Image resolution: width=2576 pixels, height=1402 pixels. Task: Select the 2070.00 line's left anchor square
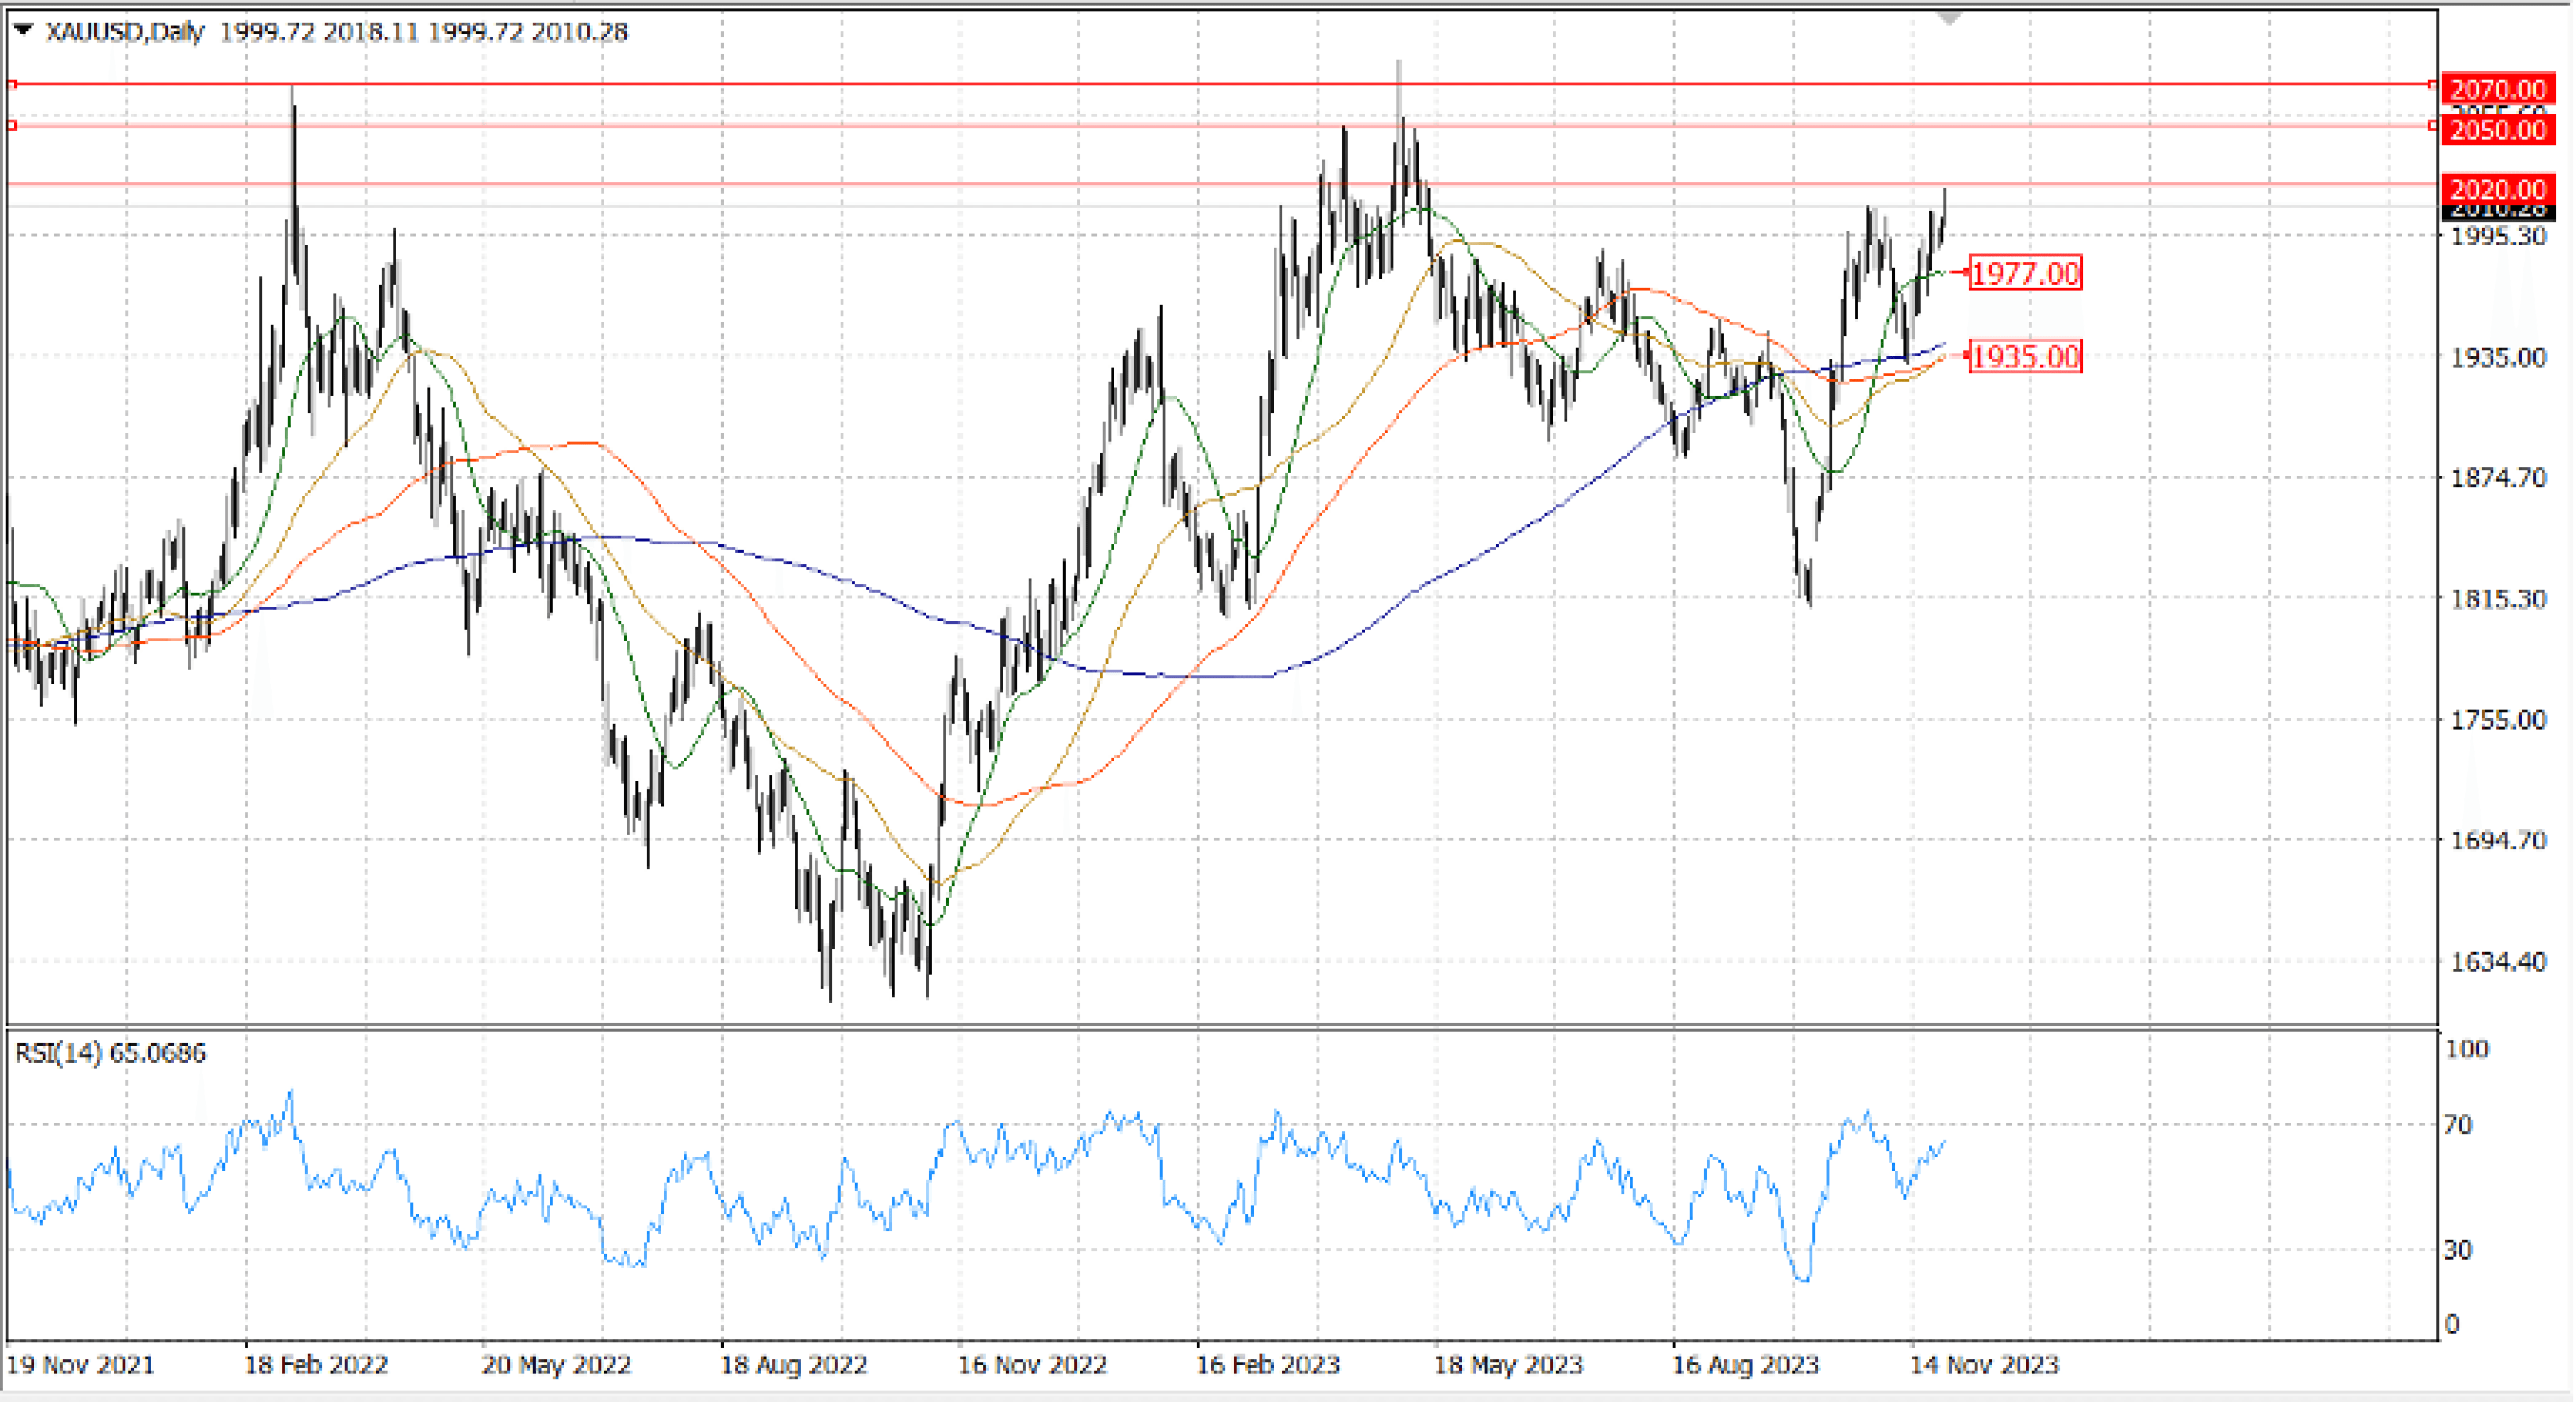[12, 85]
